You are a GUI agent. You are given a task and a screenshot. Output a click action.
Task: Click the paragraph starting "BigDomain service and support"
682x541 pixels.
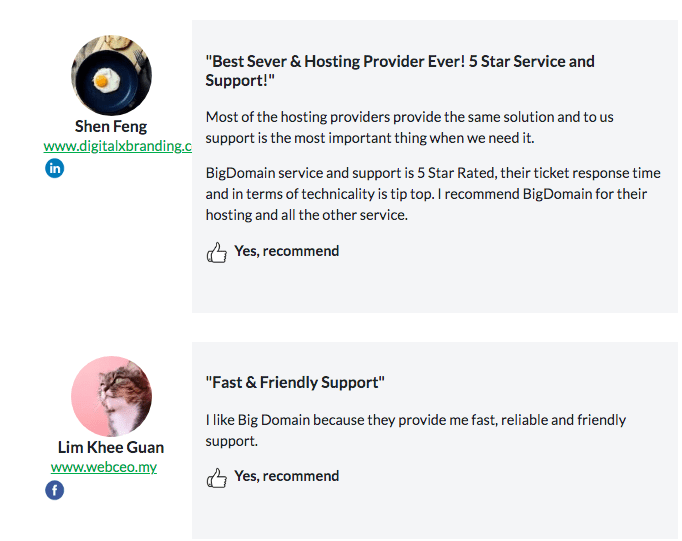pos(433,194)
